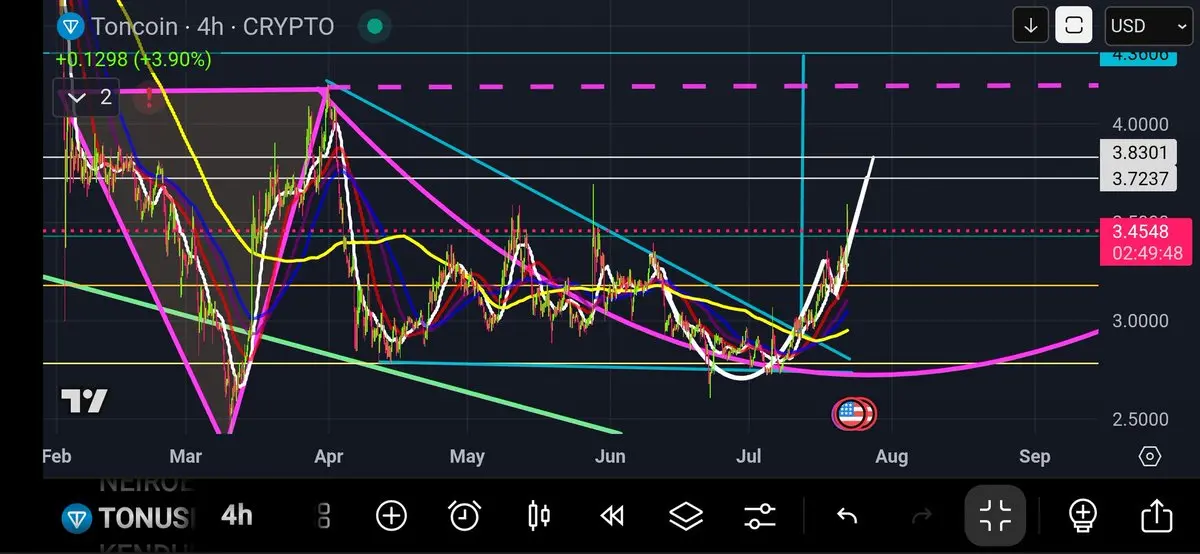
Task: Tap the US flag economic event marker
Action: (x=853, y=413)
